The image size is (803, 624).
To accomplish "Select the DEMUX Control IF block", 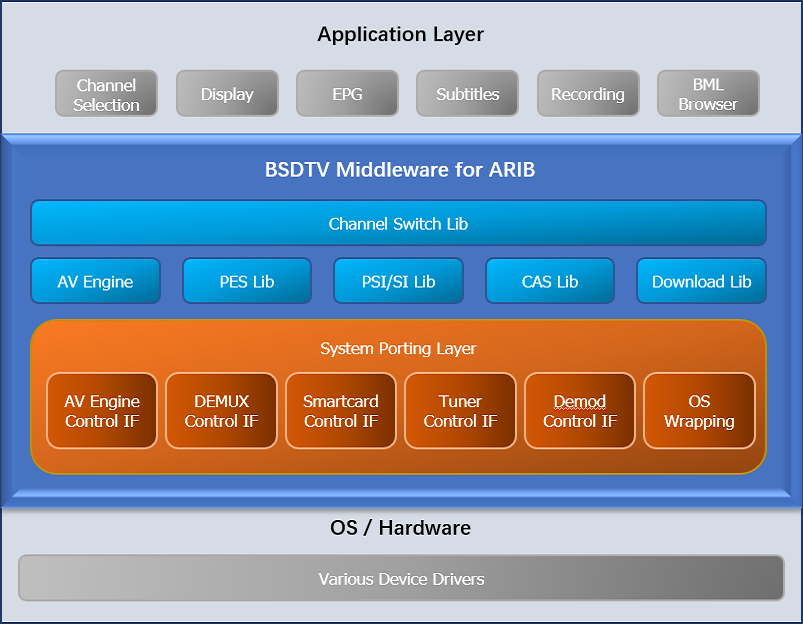I will (x=221, y=411).
